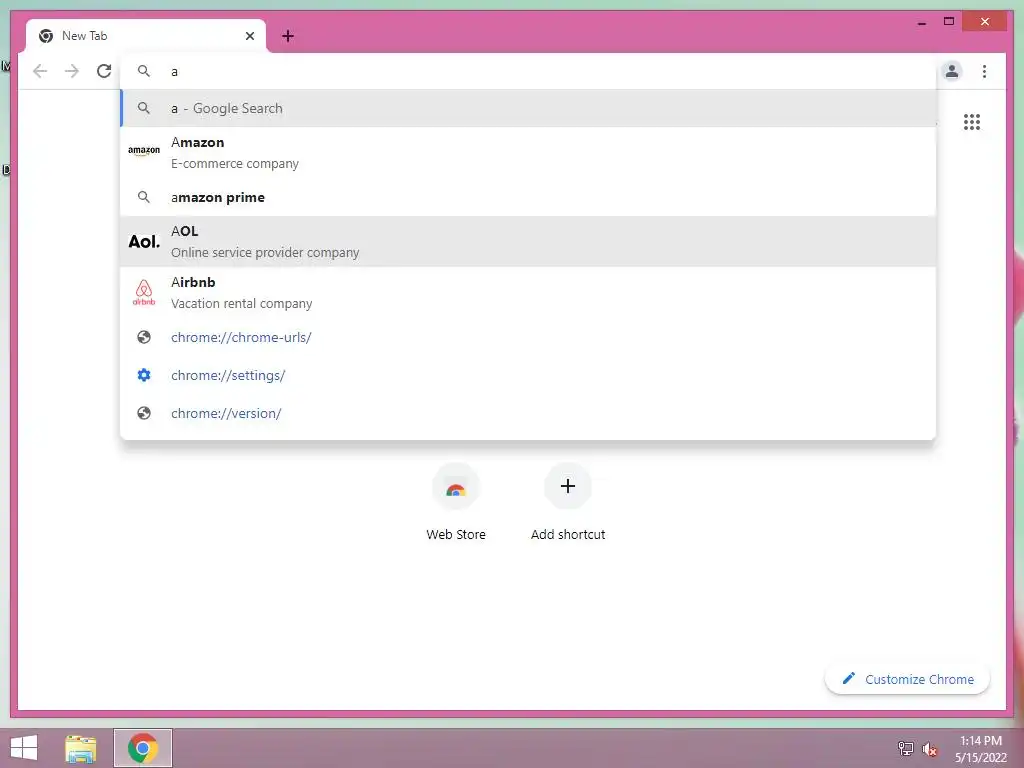Select the Amazon E-commerce company suggestion

tap(528, 153)
